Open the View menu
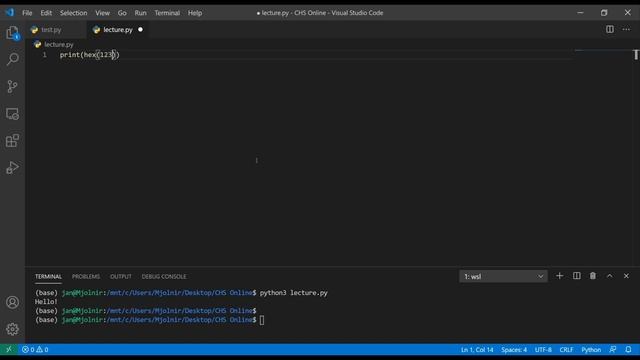This screenshot has height=360, width=640. click(102, 13)
